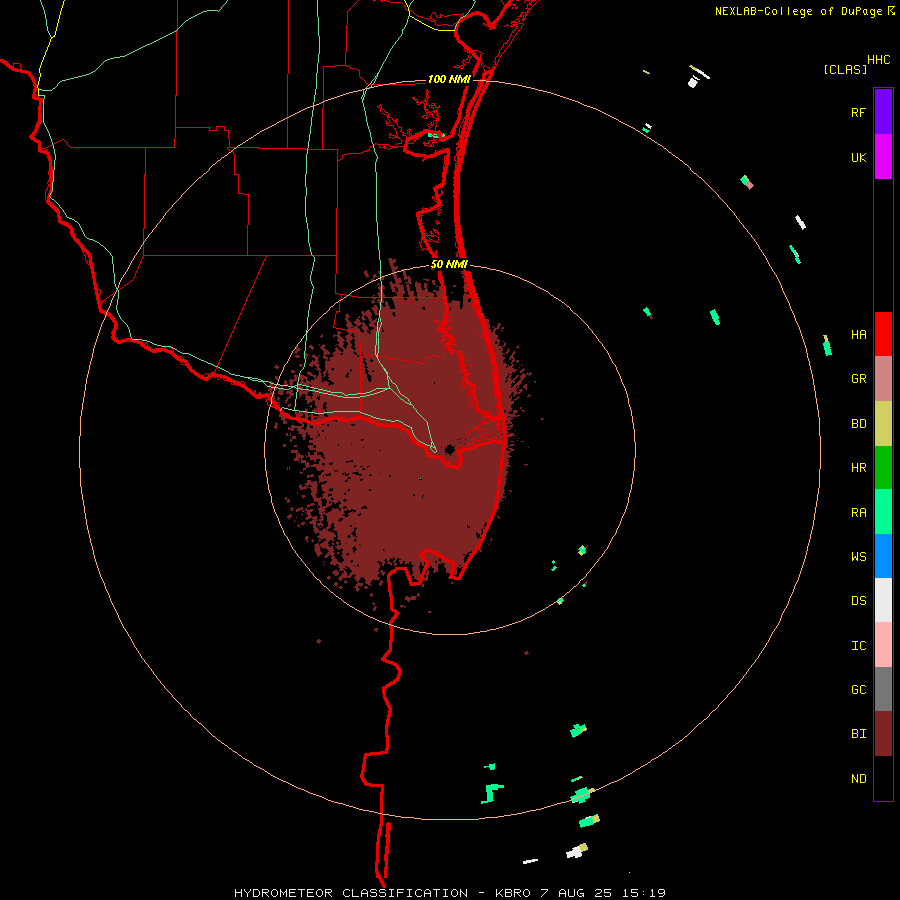Click the 'GC' legend label

pyautogui.click(x=858, y=690)
